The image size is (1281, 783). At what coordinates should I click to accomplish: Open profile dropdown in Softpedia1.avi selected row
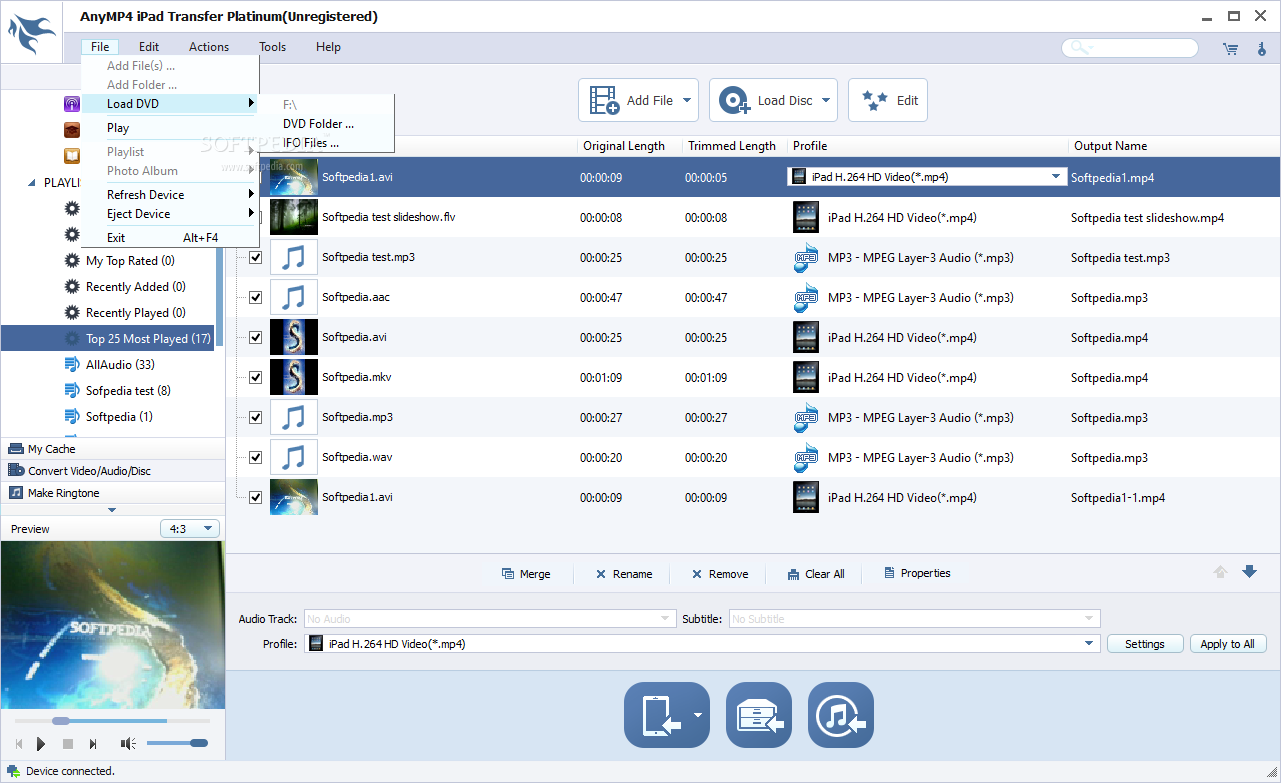1056,177
